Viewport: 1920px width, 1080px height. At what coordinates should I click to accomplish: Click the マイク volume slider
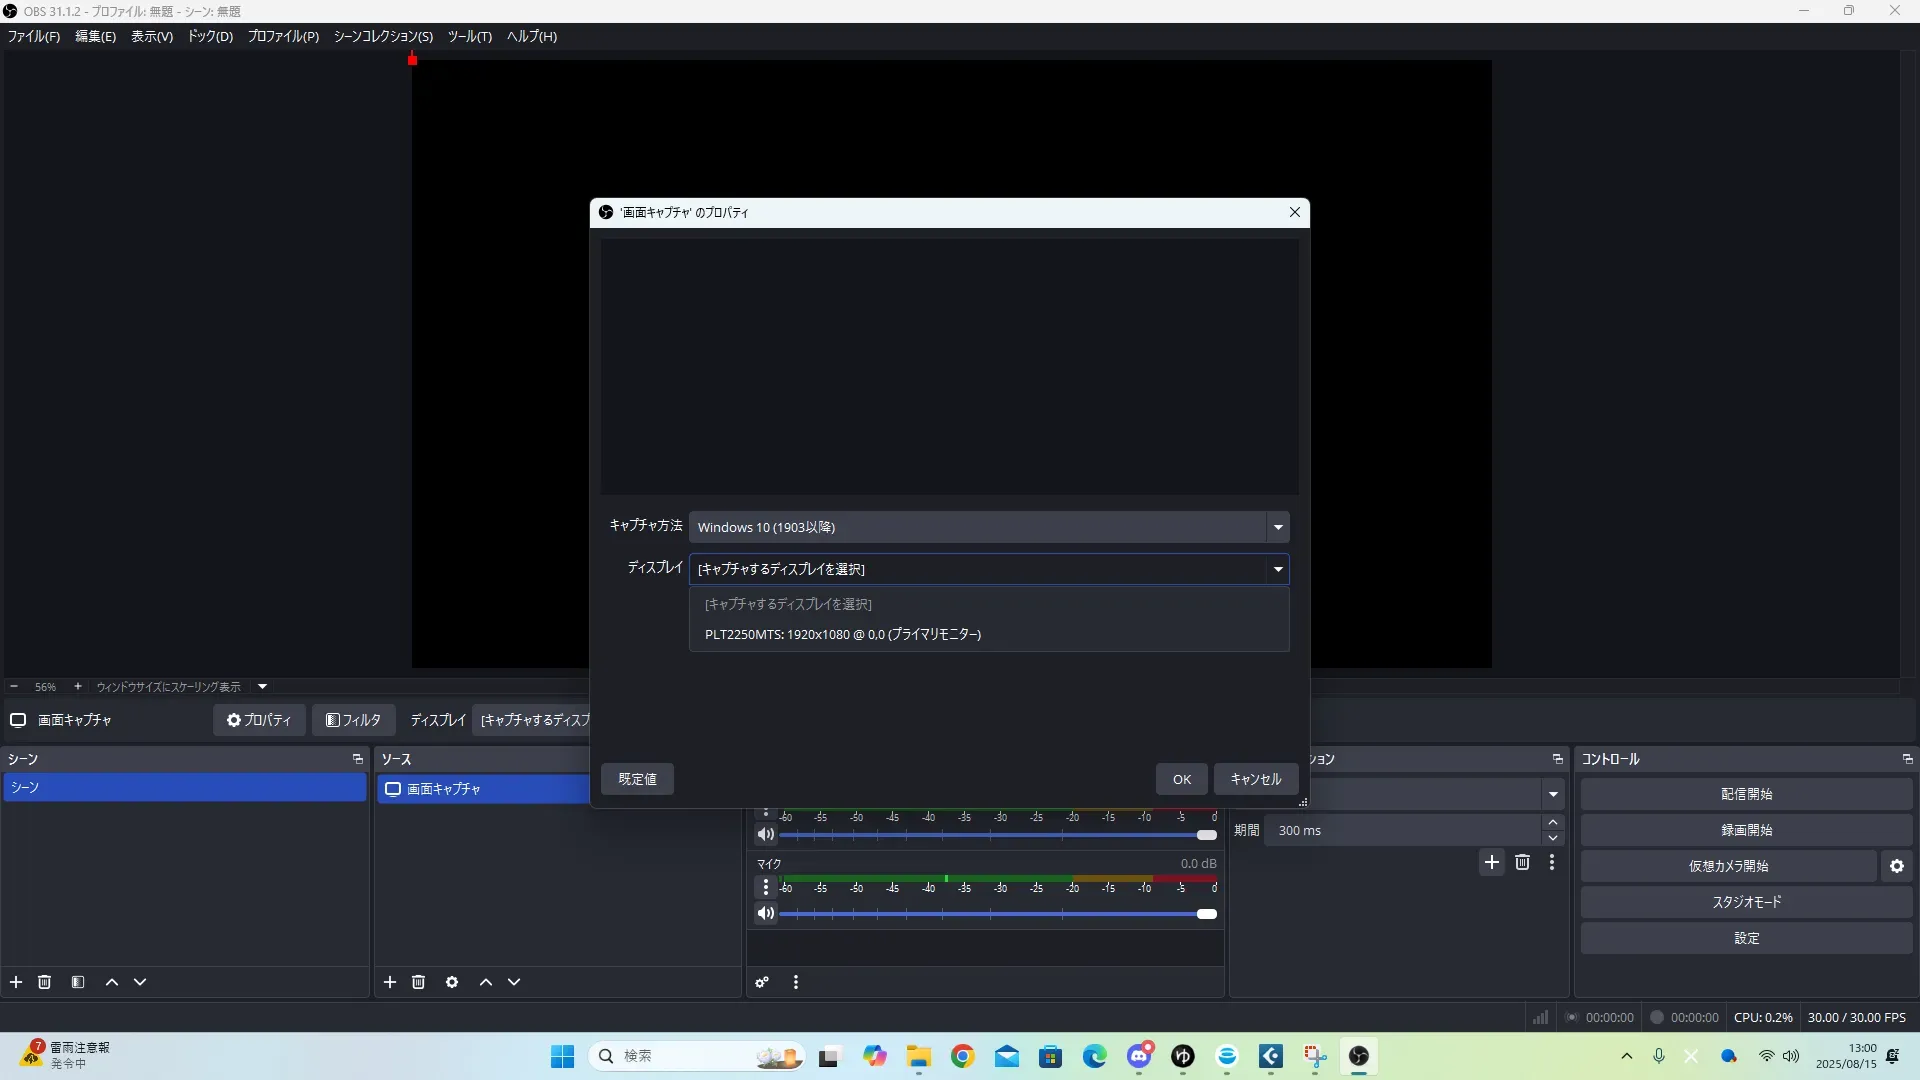pyautogui.click(x=995, y=914)
